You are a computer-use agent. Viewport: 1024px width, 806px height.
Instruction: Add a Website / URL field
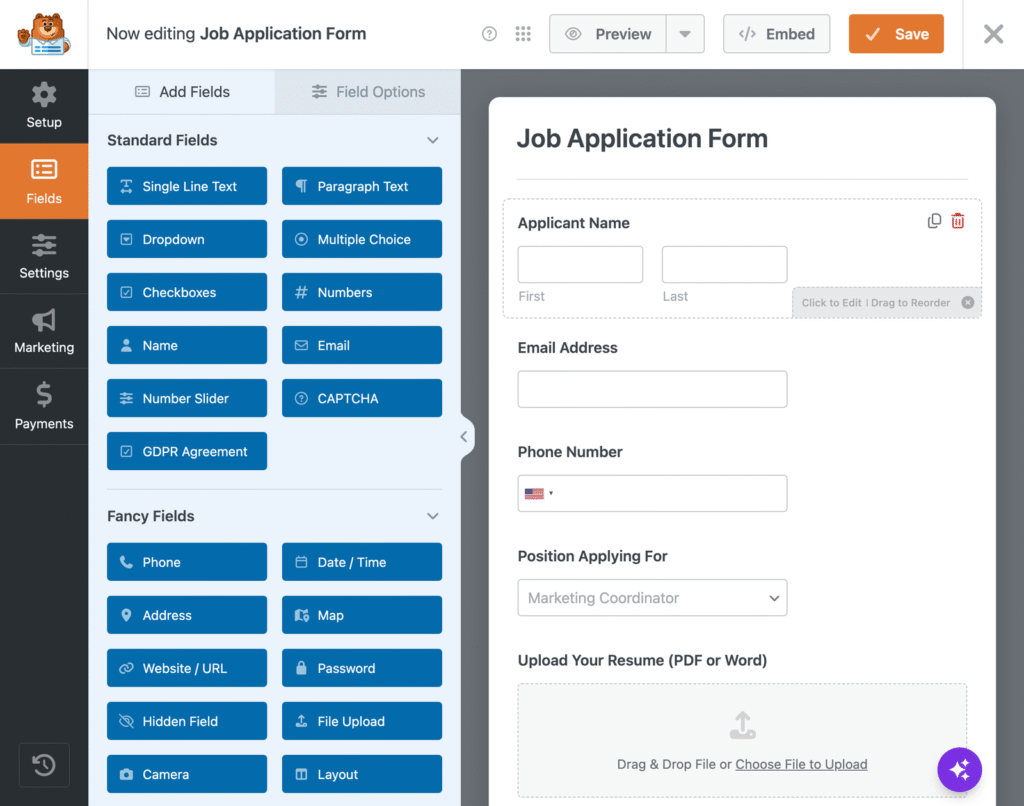pos(187,668)
